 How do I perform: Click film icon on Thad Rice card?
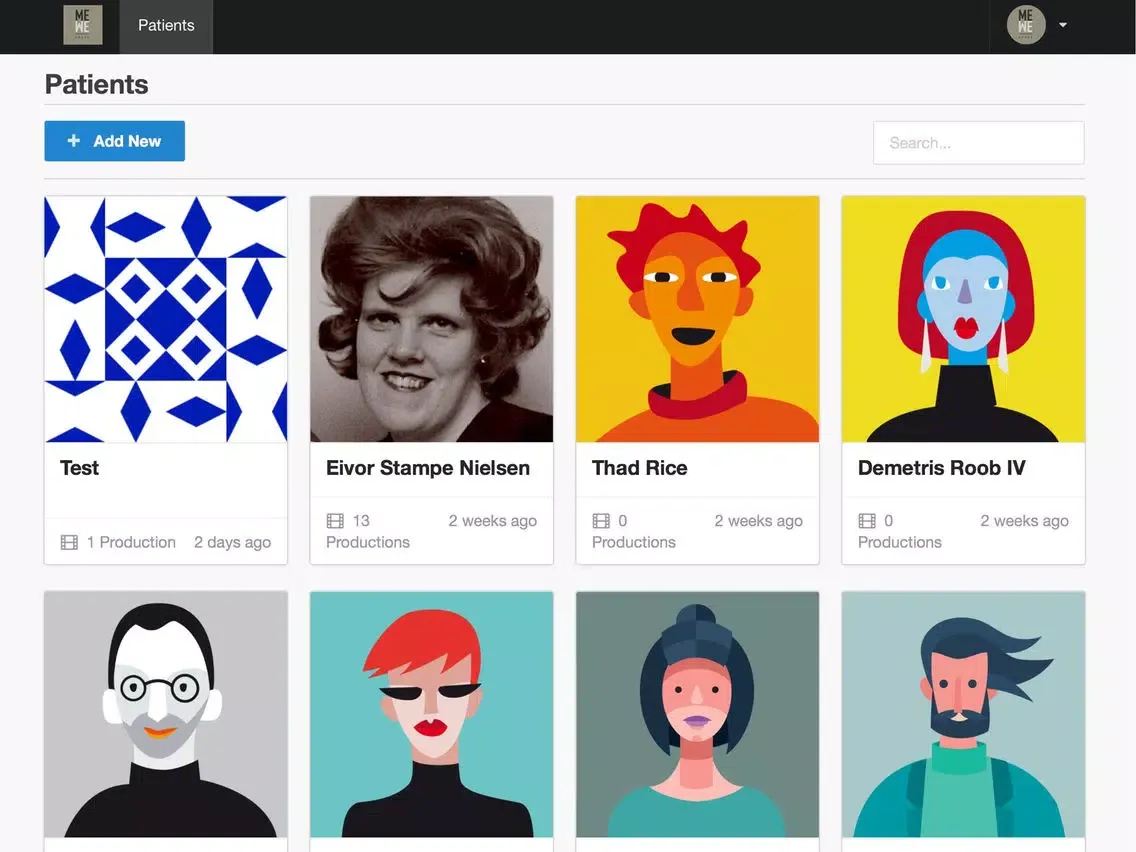coord(601,521)
